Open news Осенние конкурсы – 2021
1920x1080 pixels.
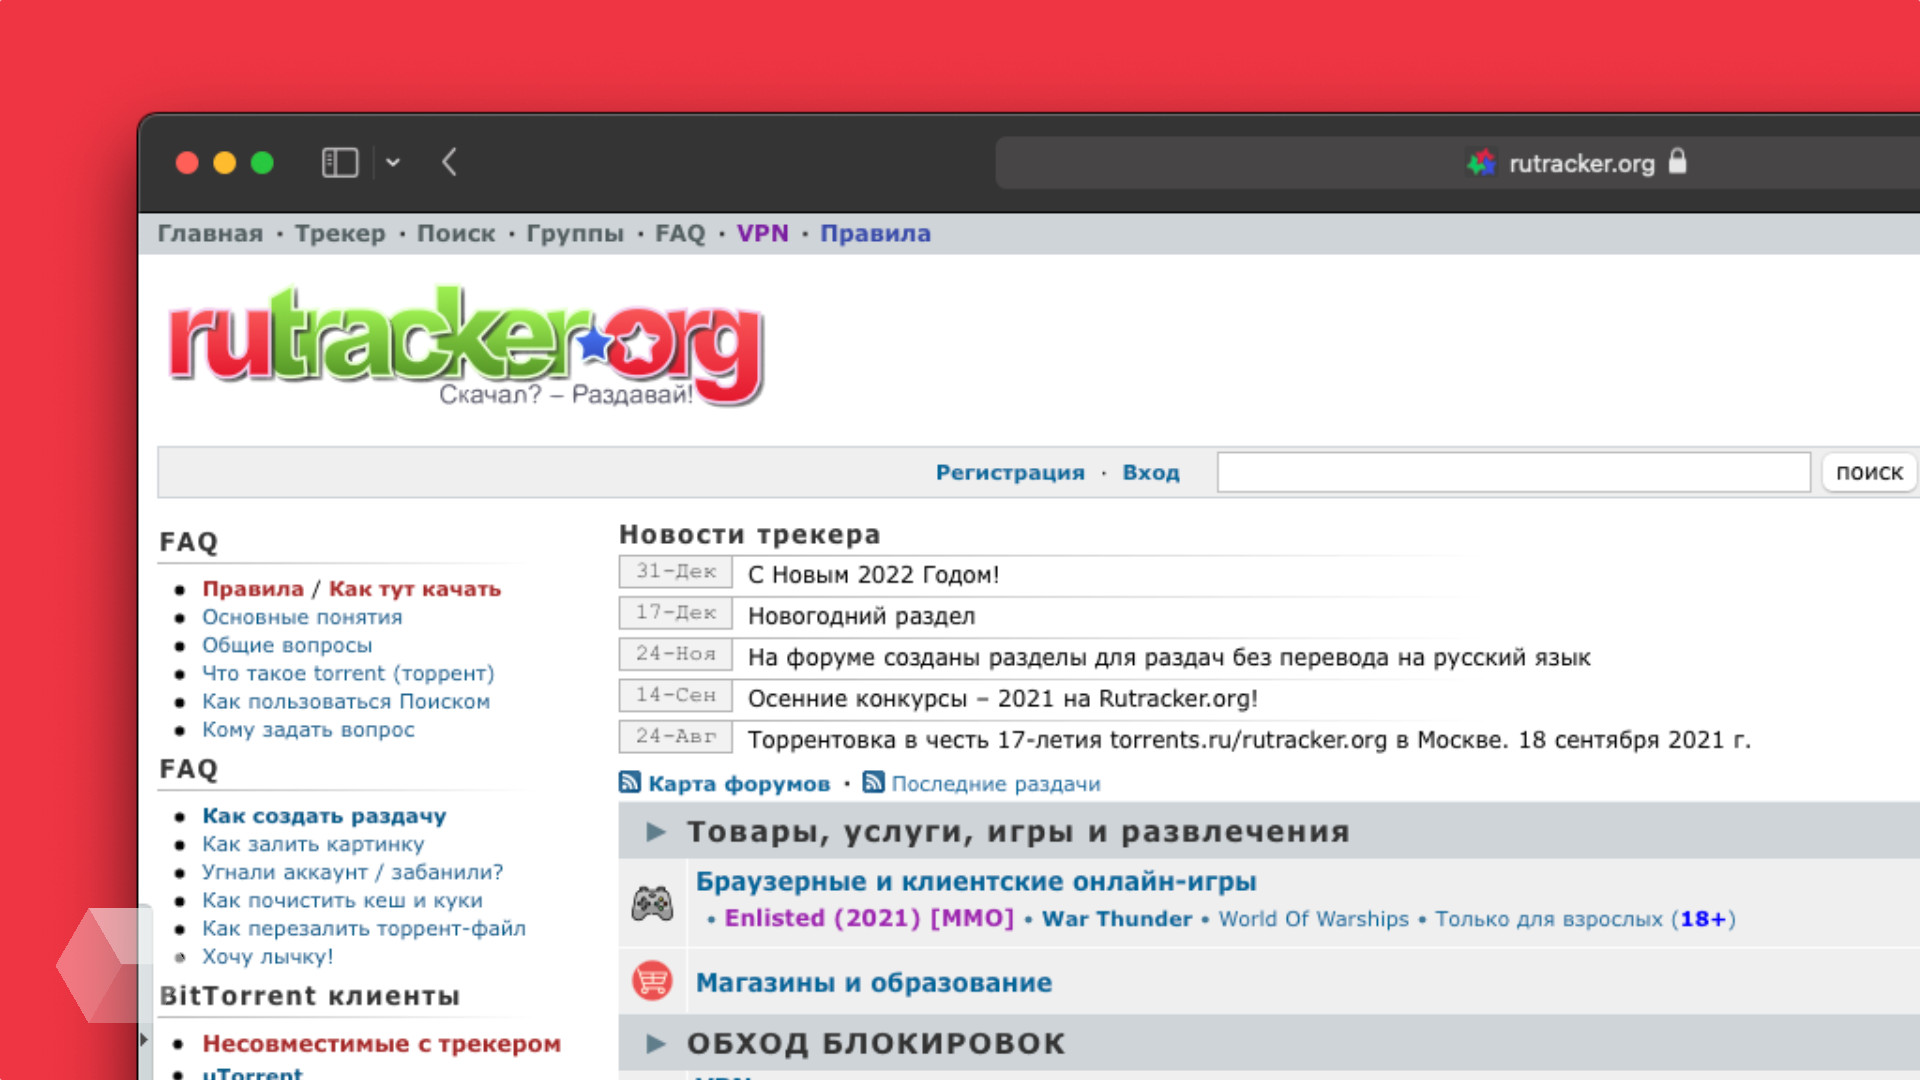(x=1003, y=698)
